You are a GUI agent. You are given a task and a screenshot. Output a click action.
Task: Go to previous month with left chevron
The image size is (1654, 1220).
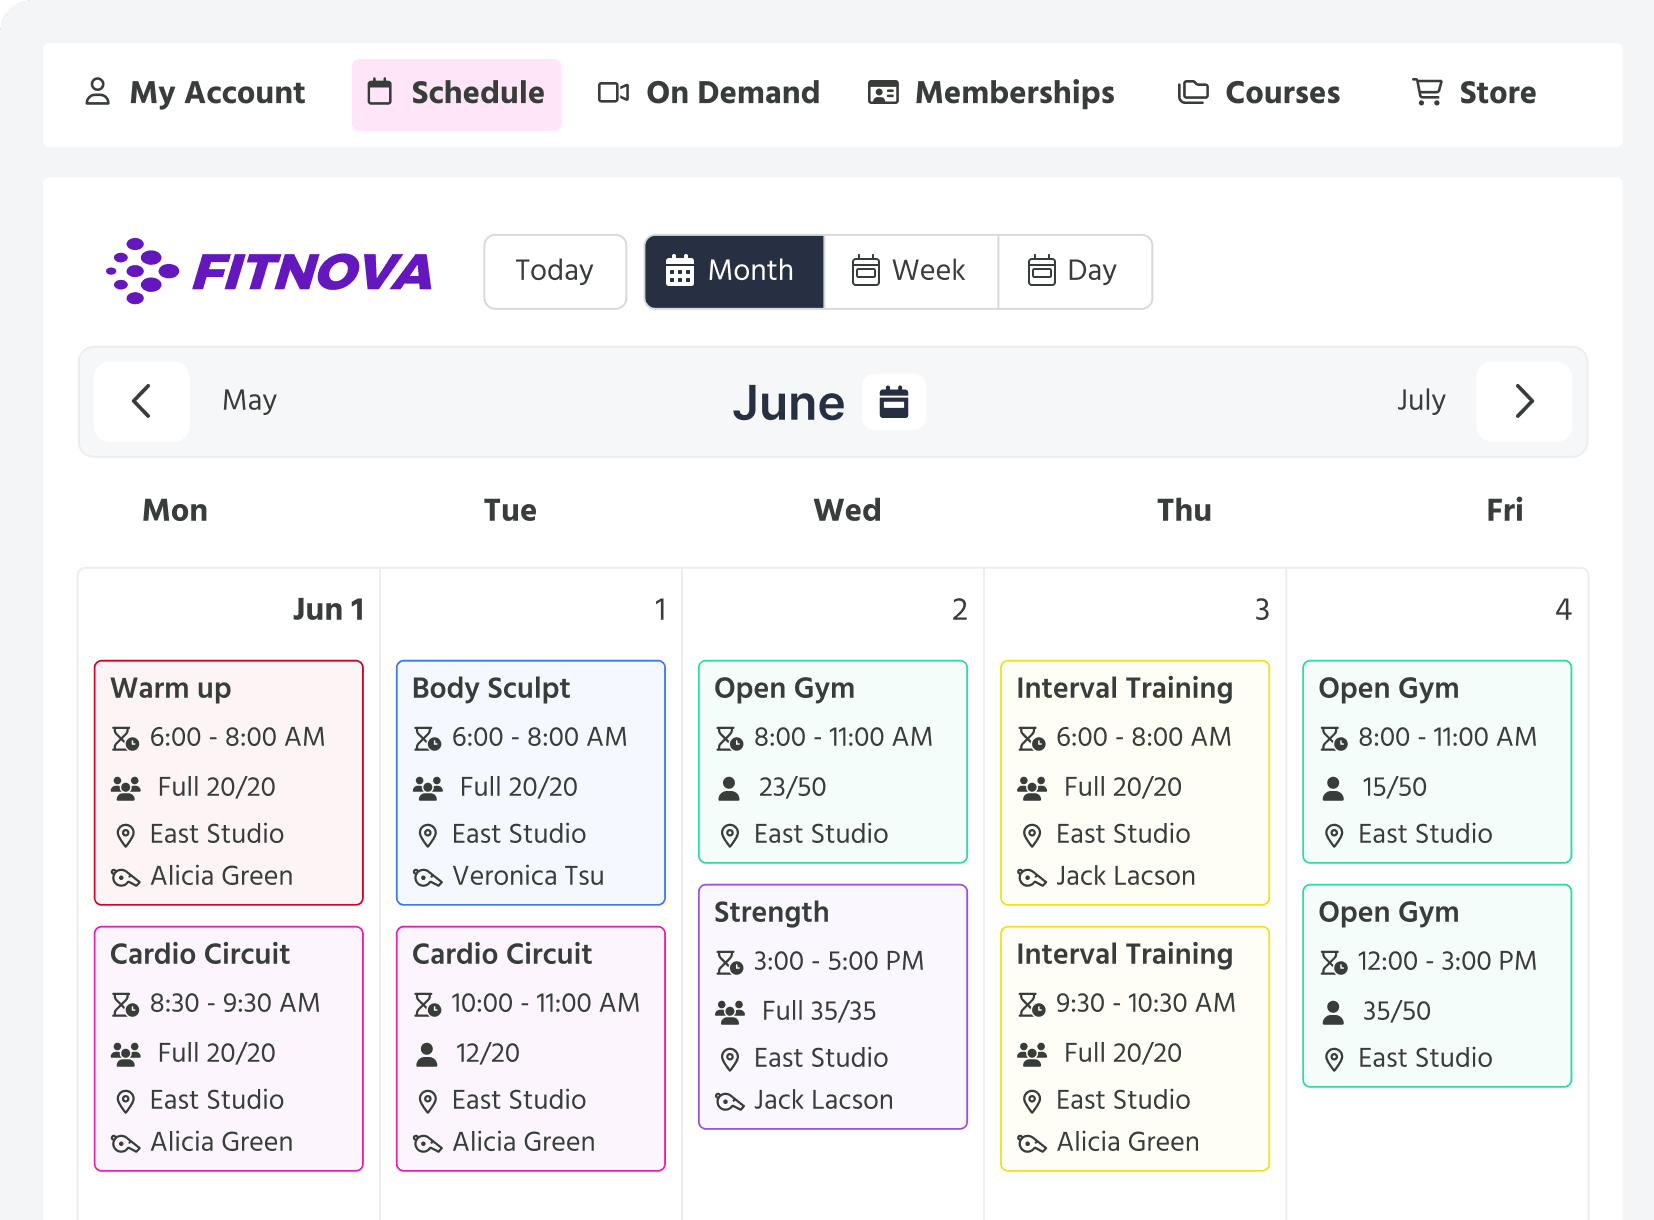coord(142,401)
